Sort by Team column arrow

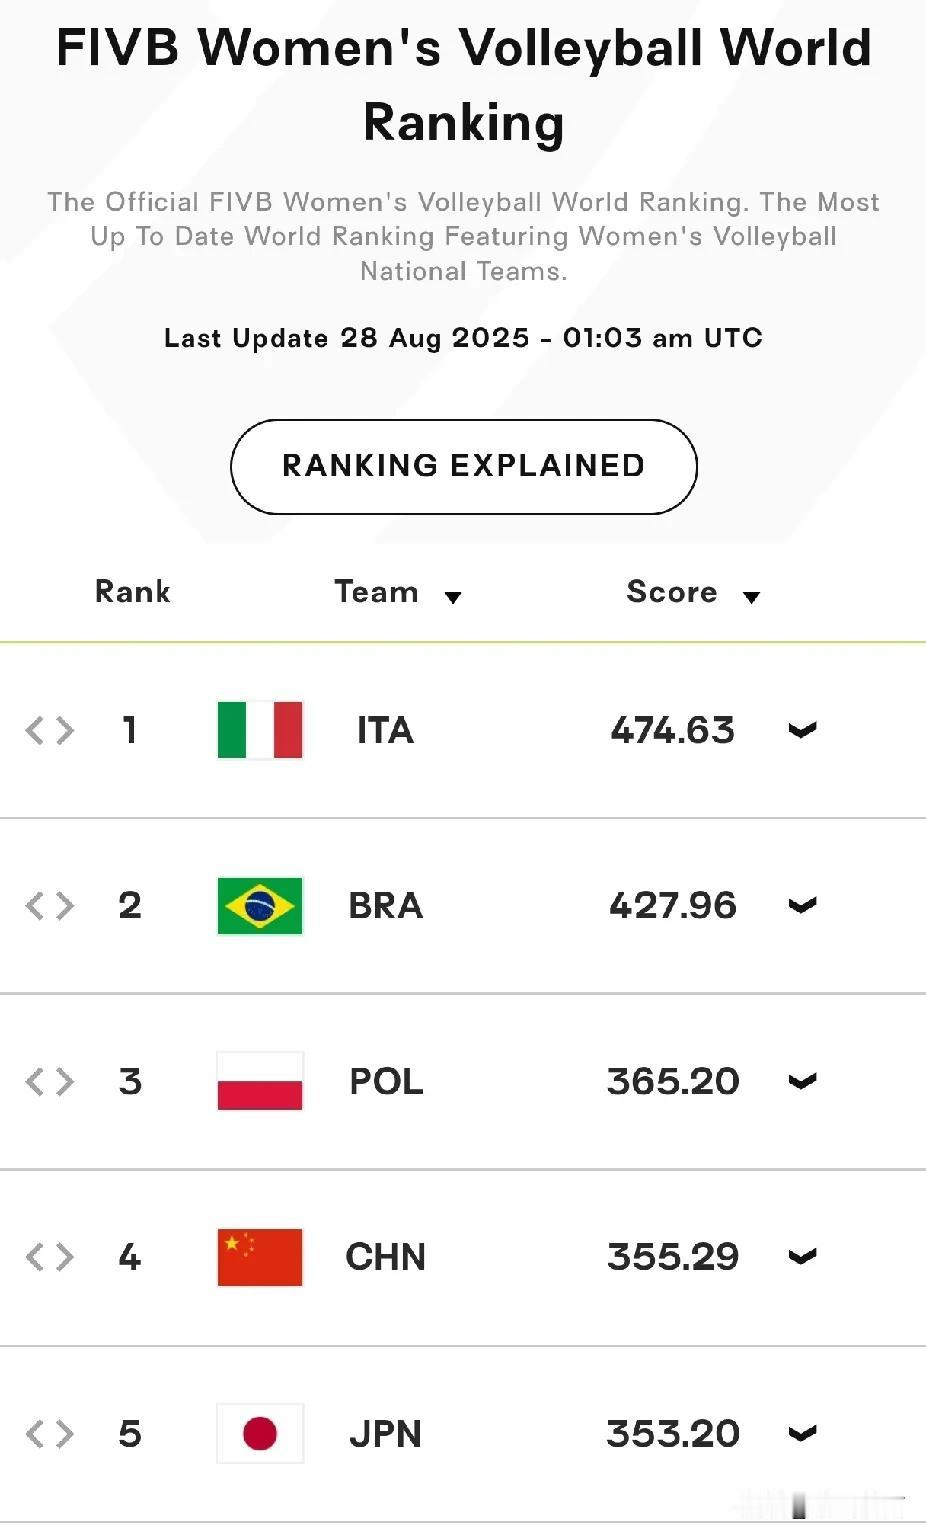point(453,597)
